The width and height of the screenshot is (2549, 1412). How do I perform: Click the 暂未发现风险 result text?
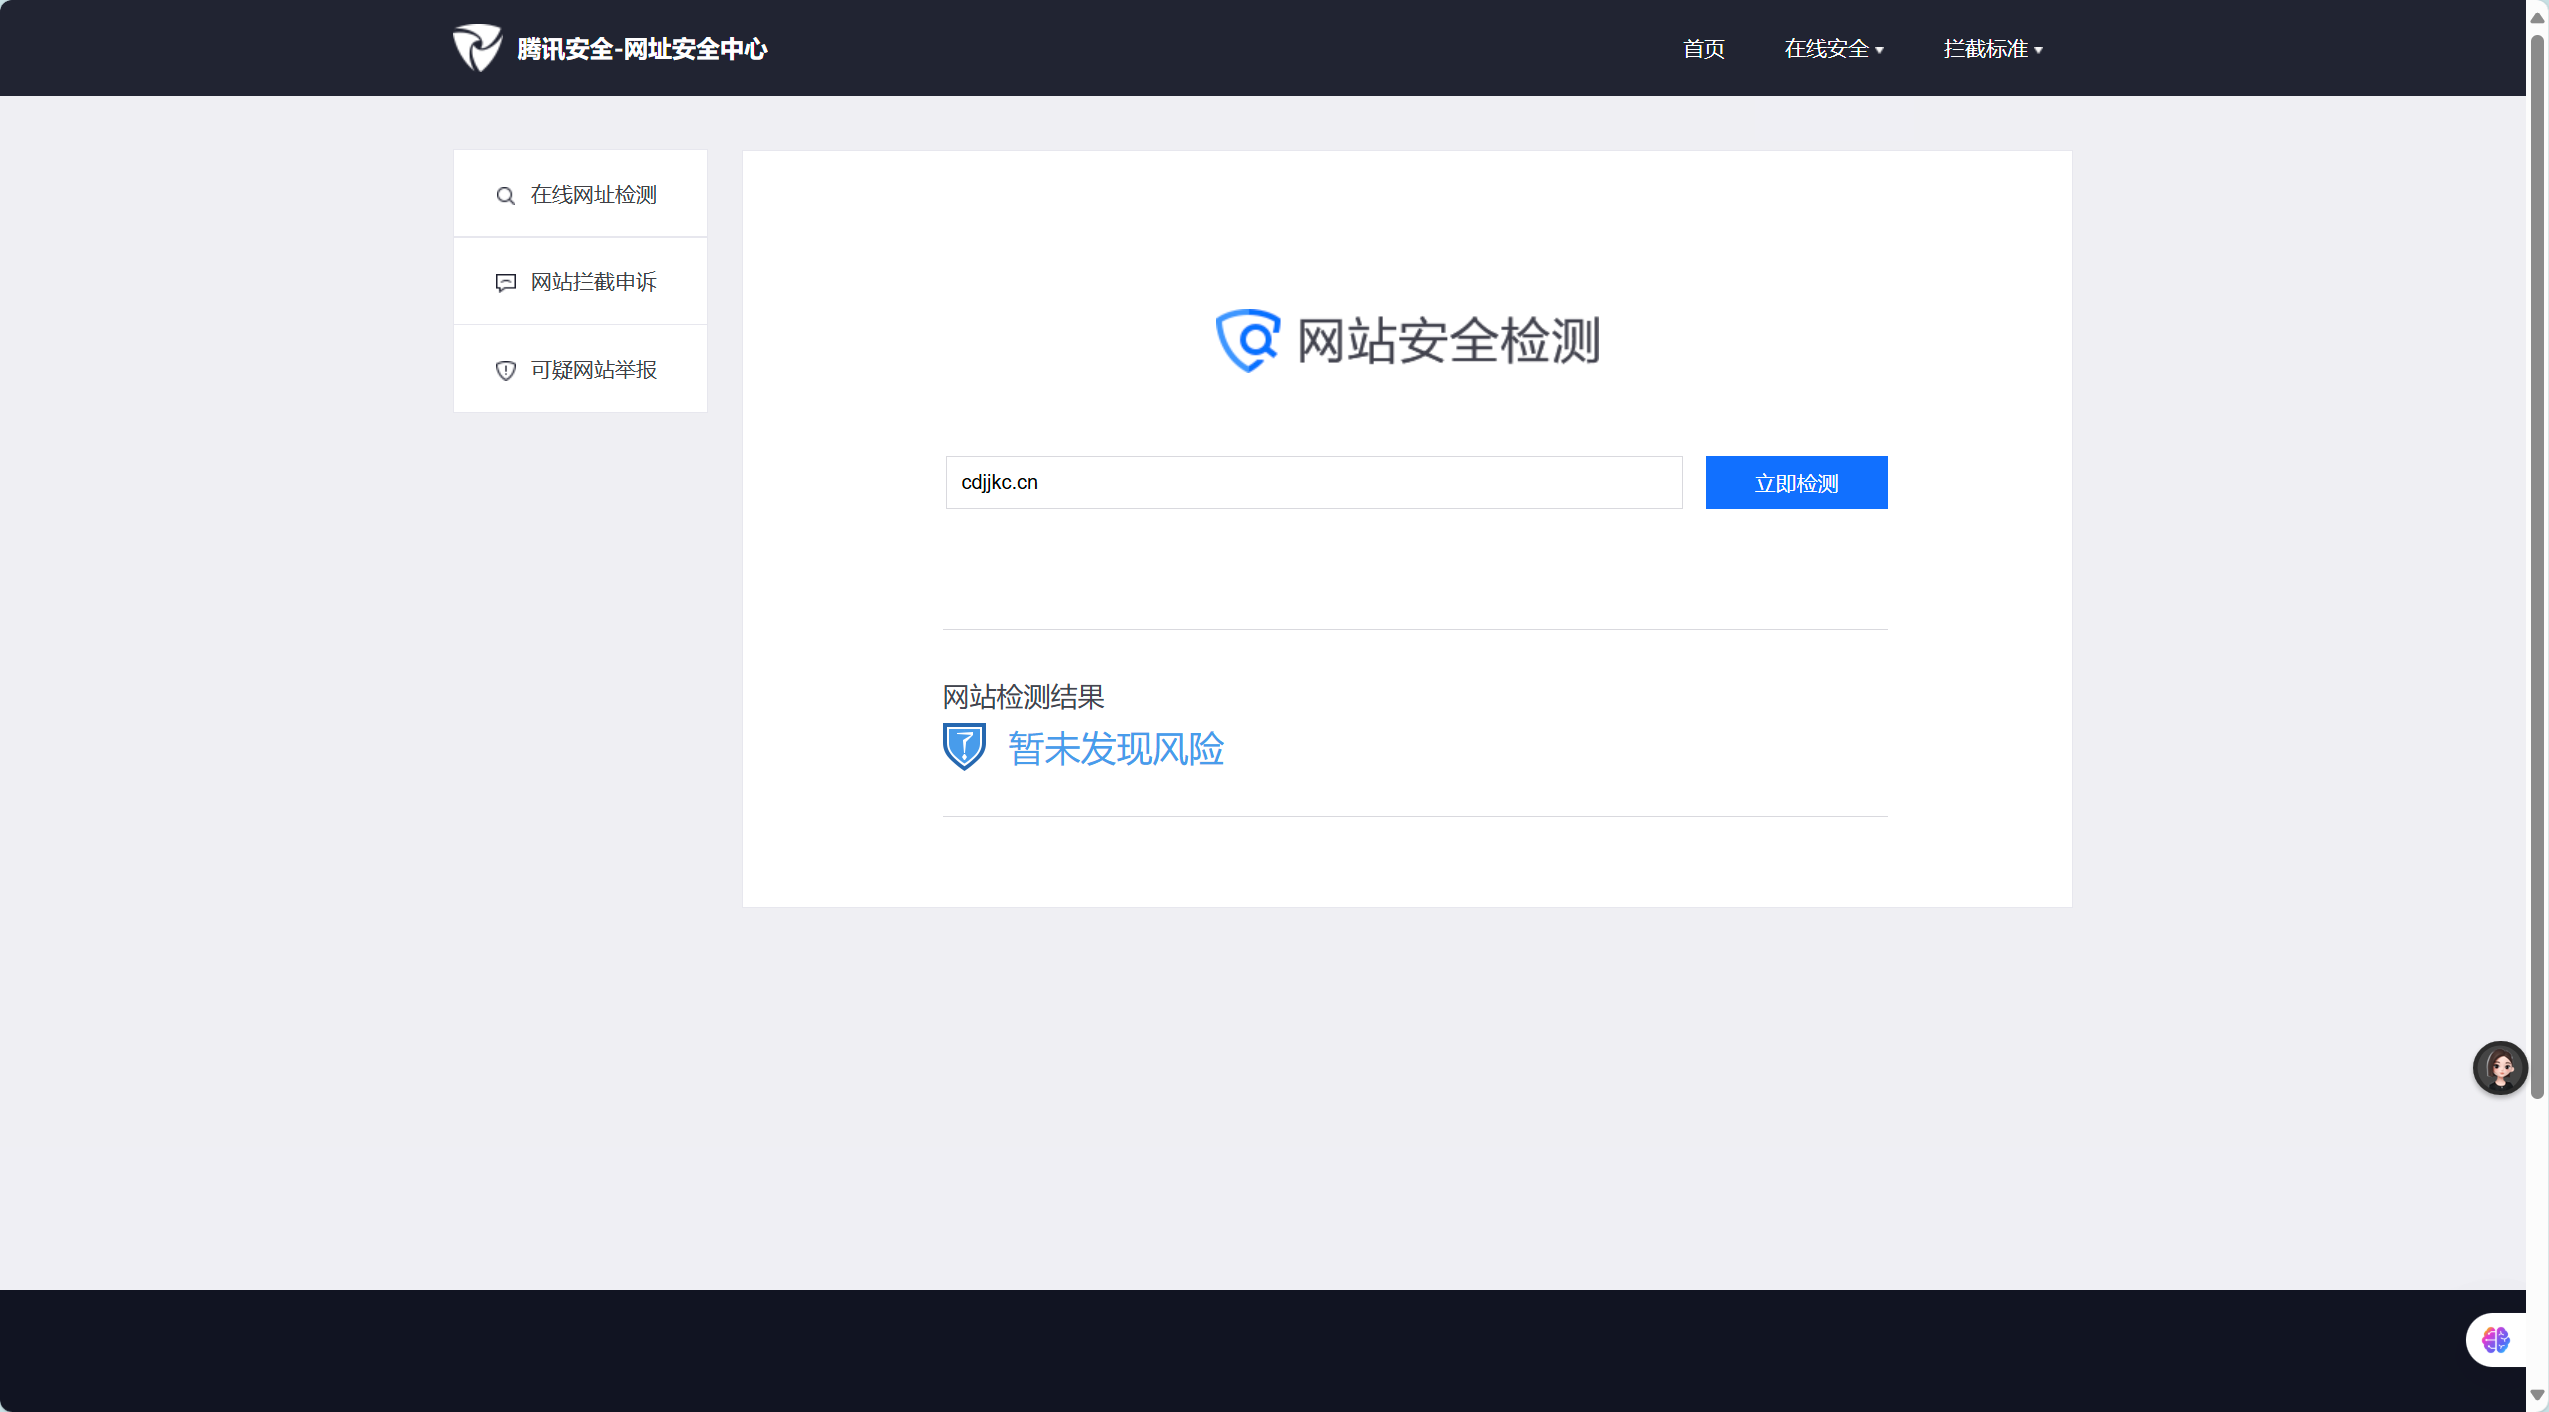tap(1115, 748)
